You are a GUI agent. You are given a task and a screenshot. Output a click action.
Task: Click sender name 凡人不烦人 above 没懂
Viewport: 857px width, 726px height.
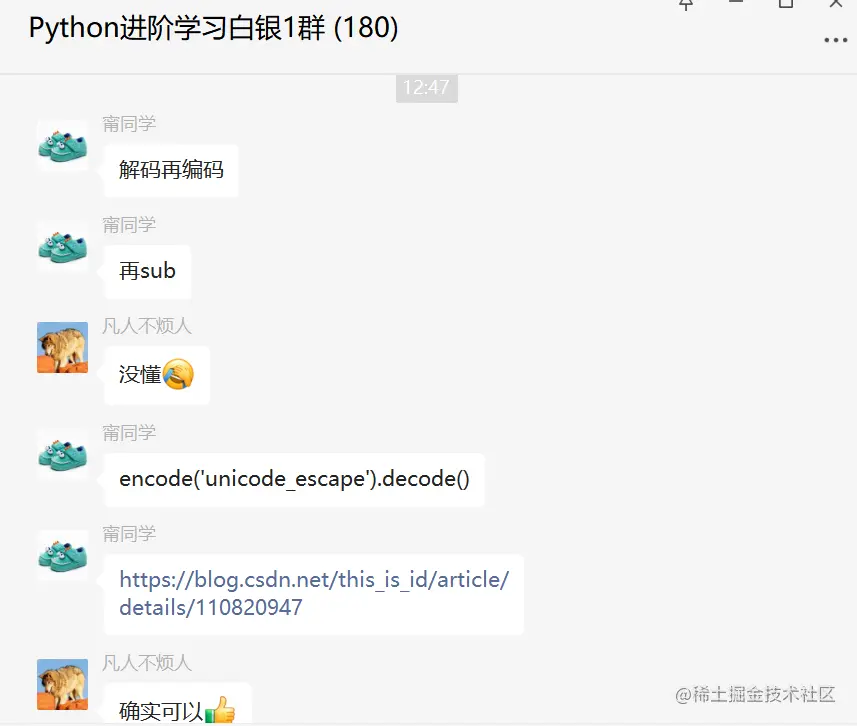(x=146, y=326)
